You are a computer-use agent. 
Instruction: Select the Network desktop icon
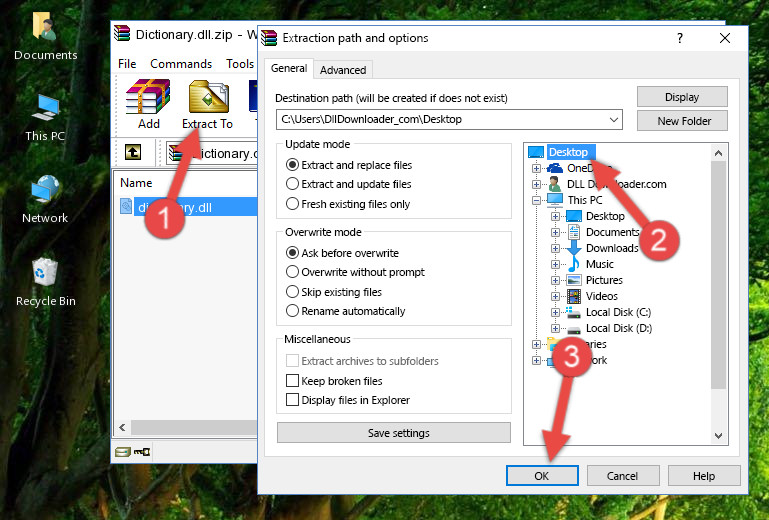tap(45, 200)
